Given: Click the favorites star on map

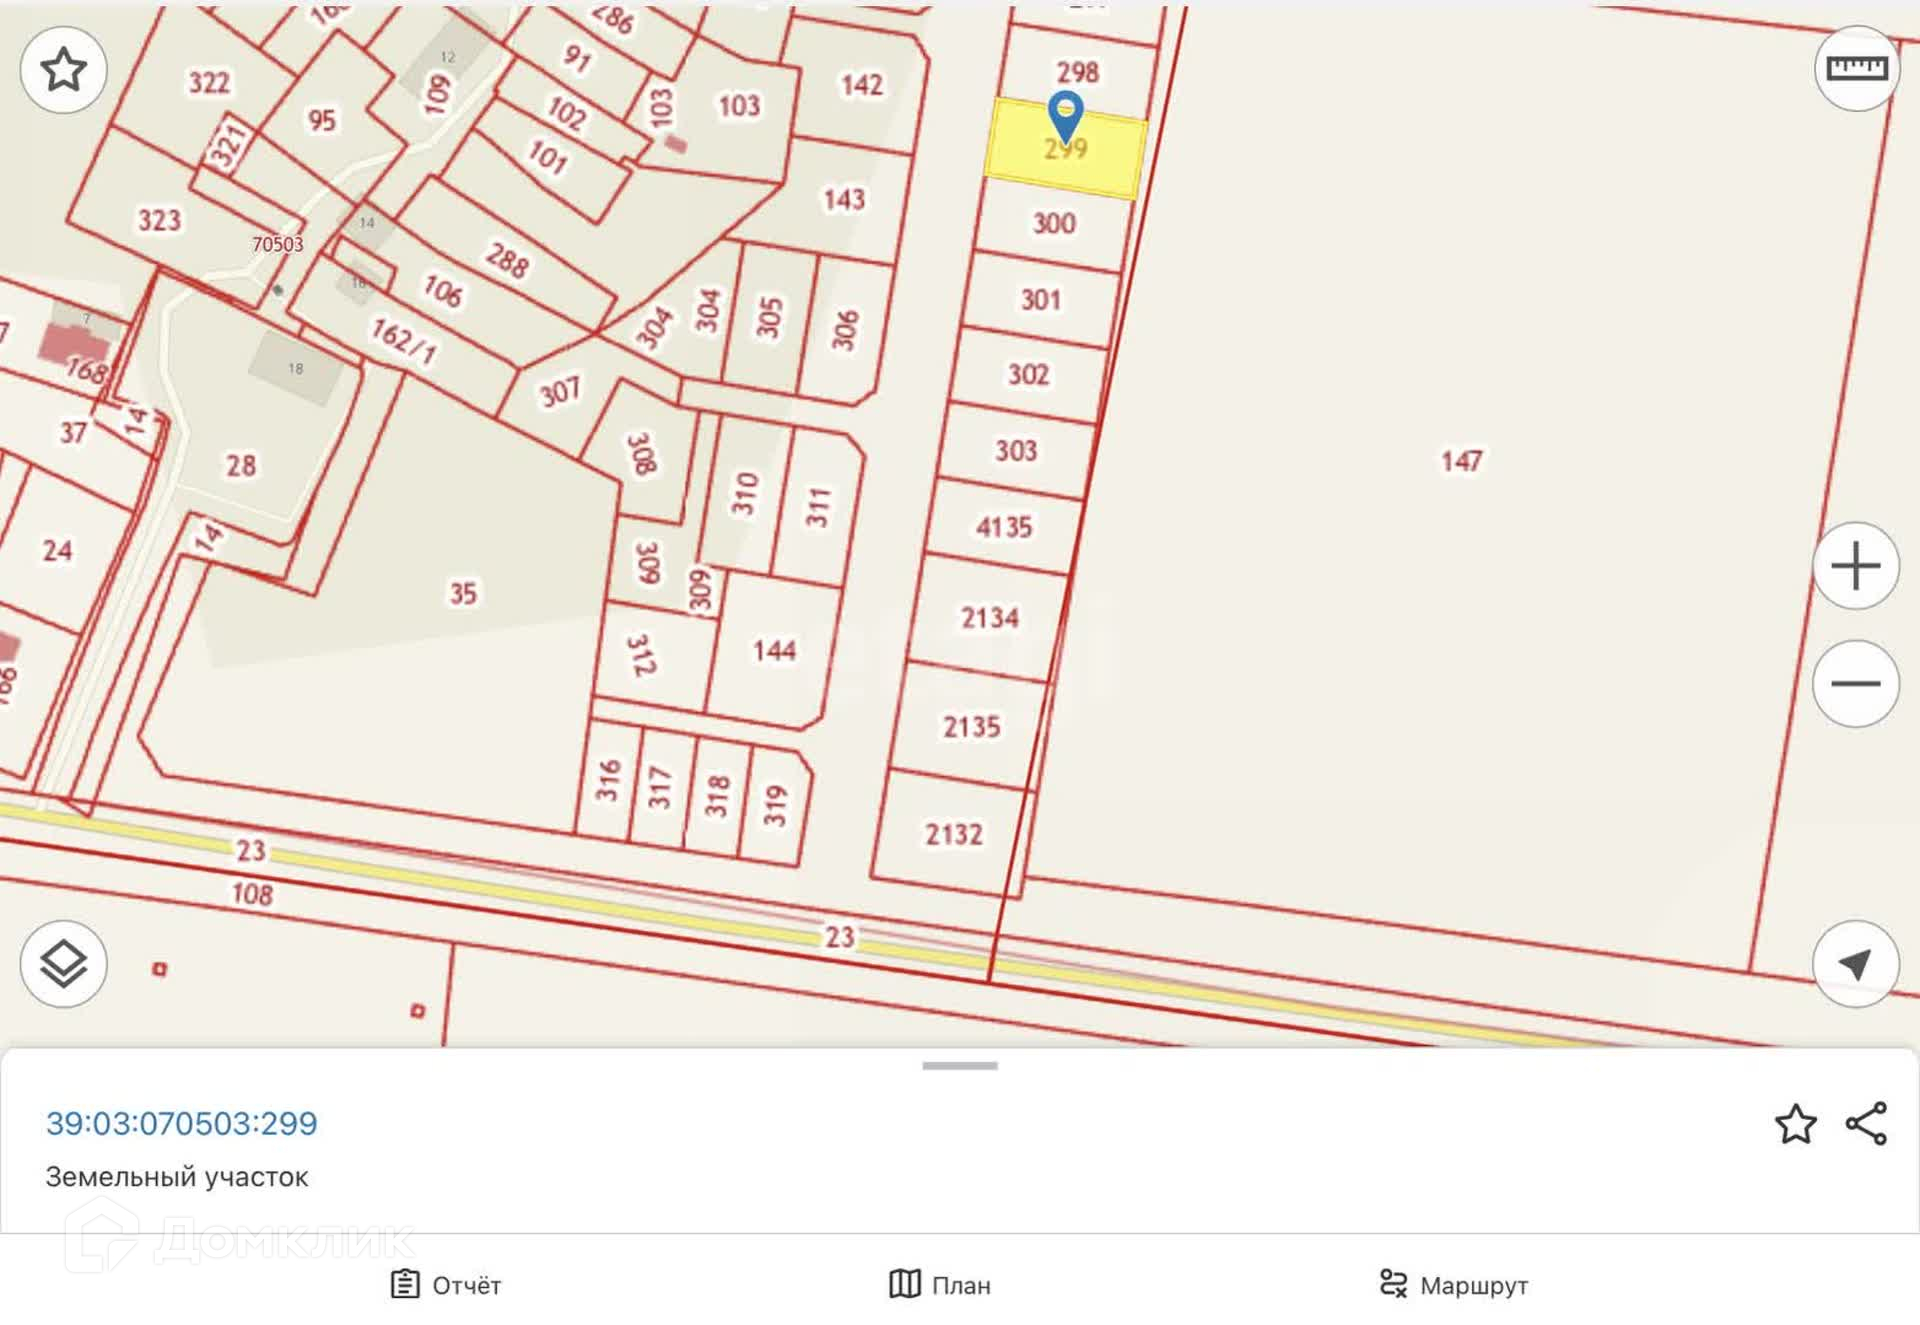Looking at the screenshot, I should (x=64, y=70).
